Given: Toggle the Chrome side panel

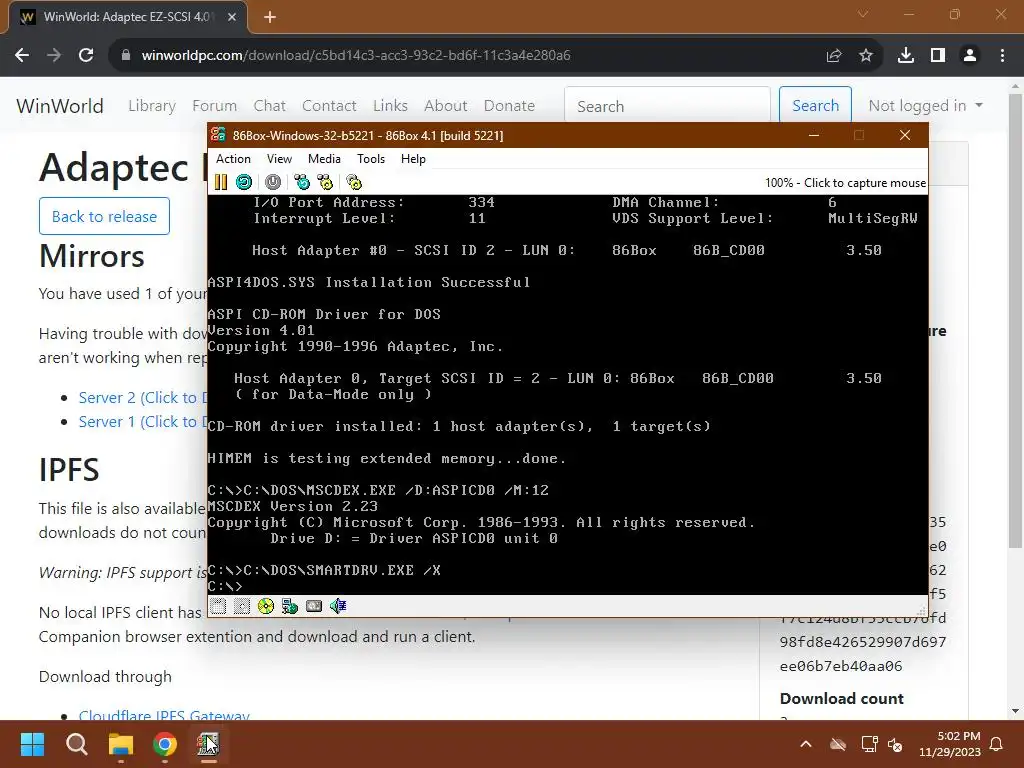Looking at the screenshot, I should (x=938, y=56).
